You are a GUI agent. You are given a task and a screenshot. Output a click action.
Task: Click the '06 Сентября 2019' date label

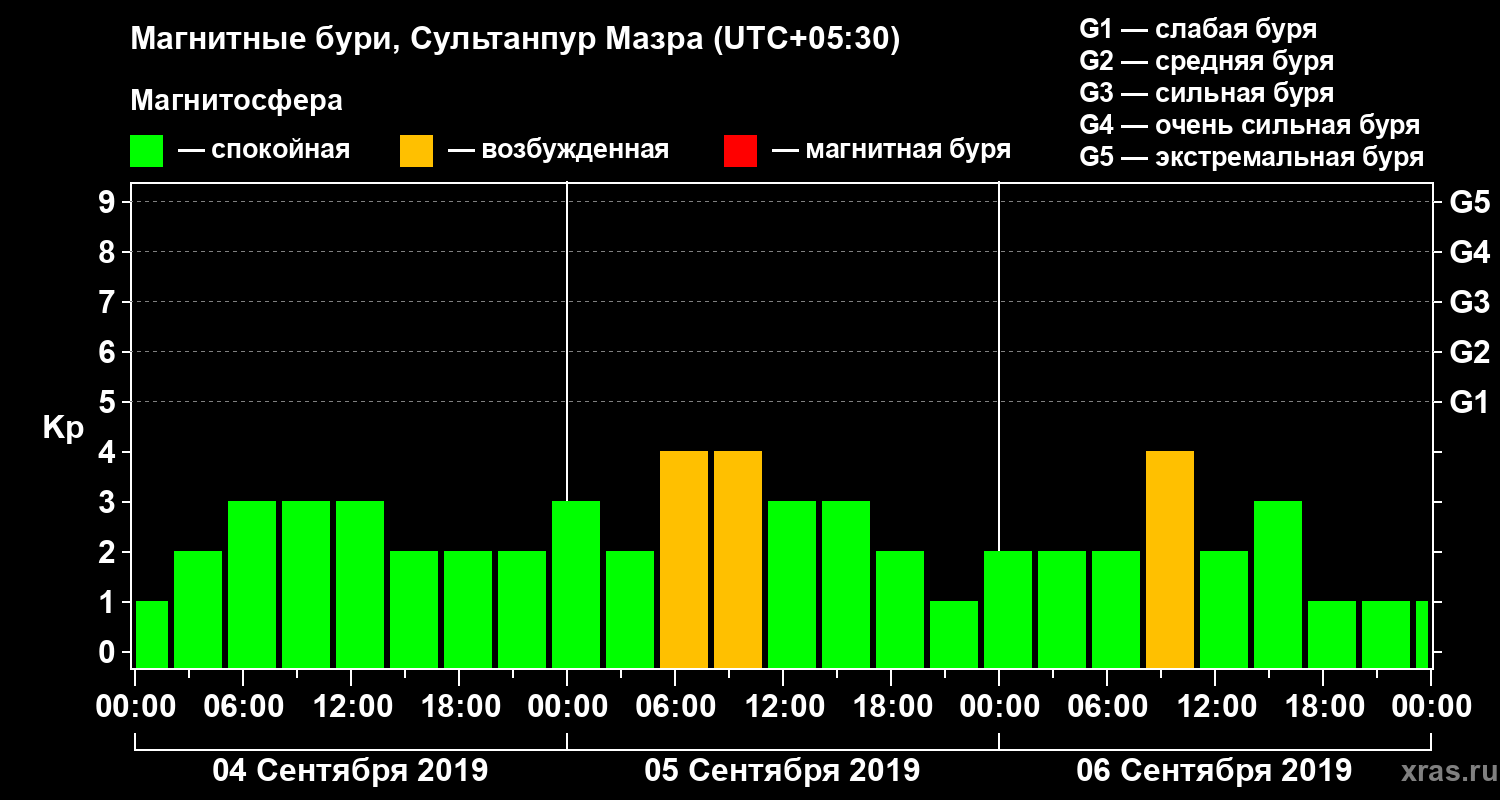pos(1214,771)
